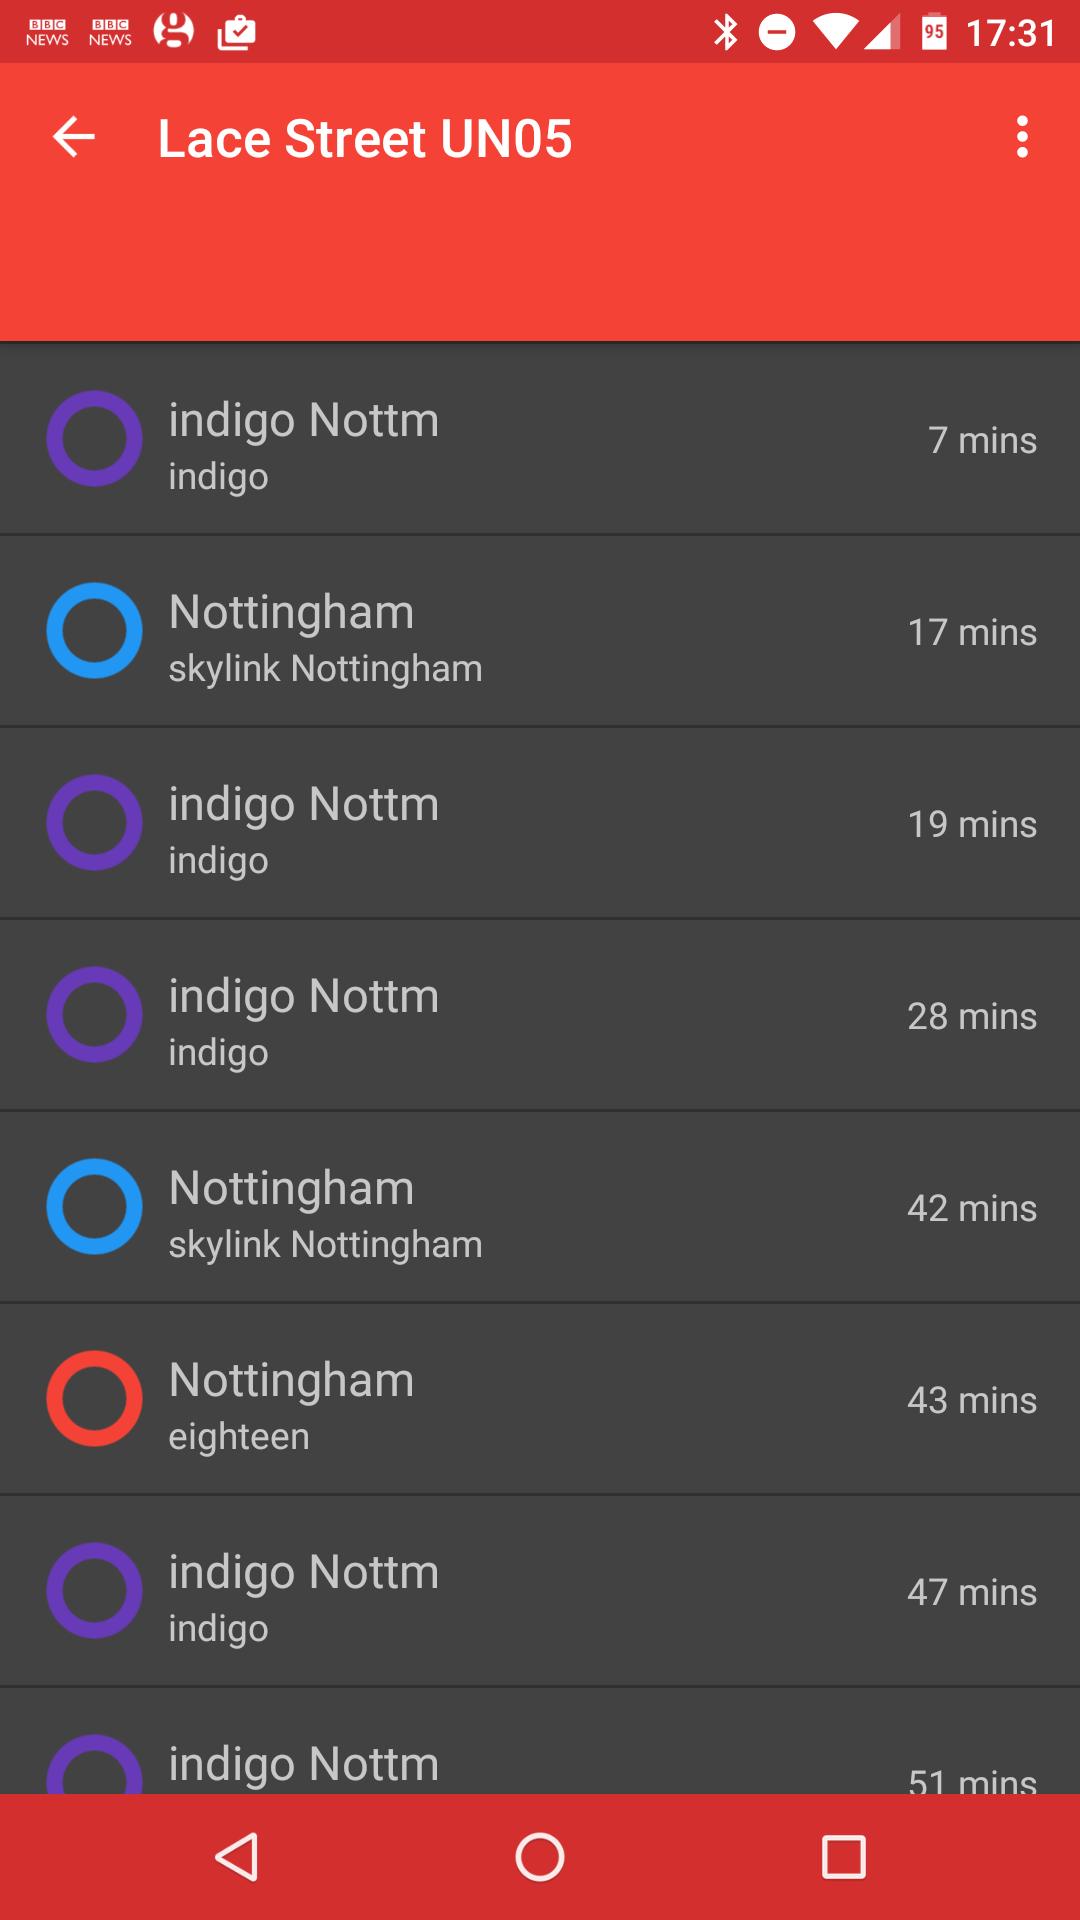This screenshot has width=1080, height=1920.
Task: Tap purple circle beside 19 mins indigo
Action: (95, 823)
